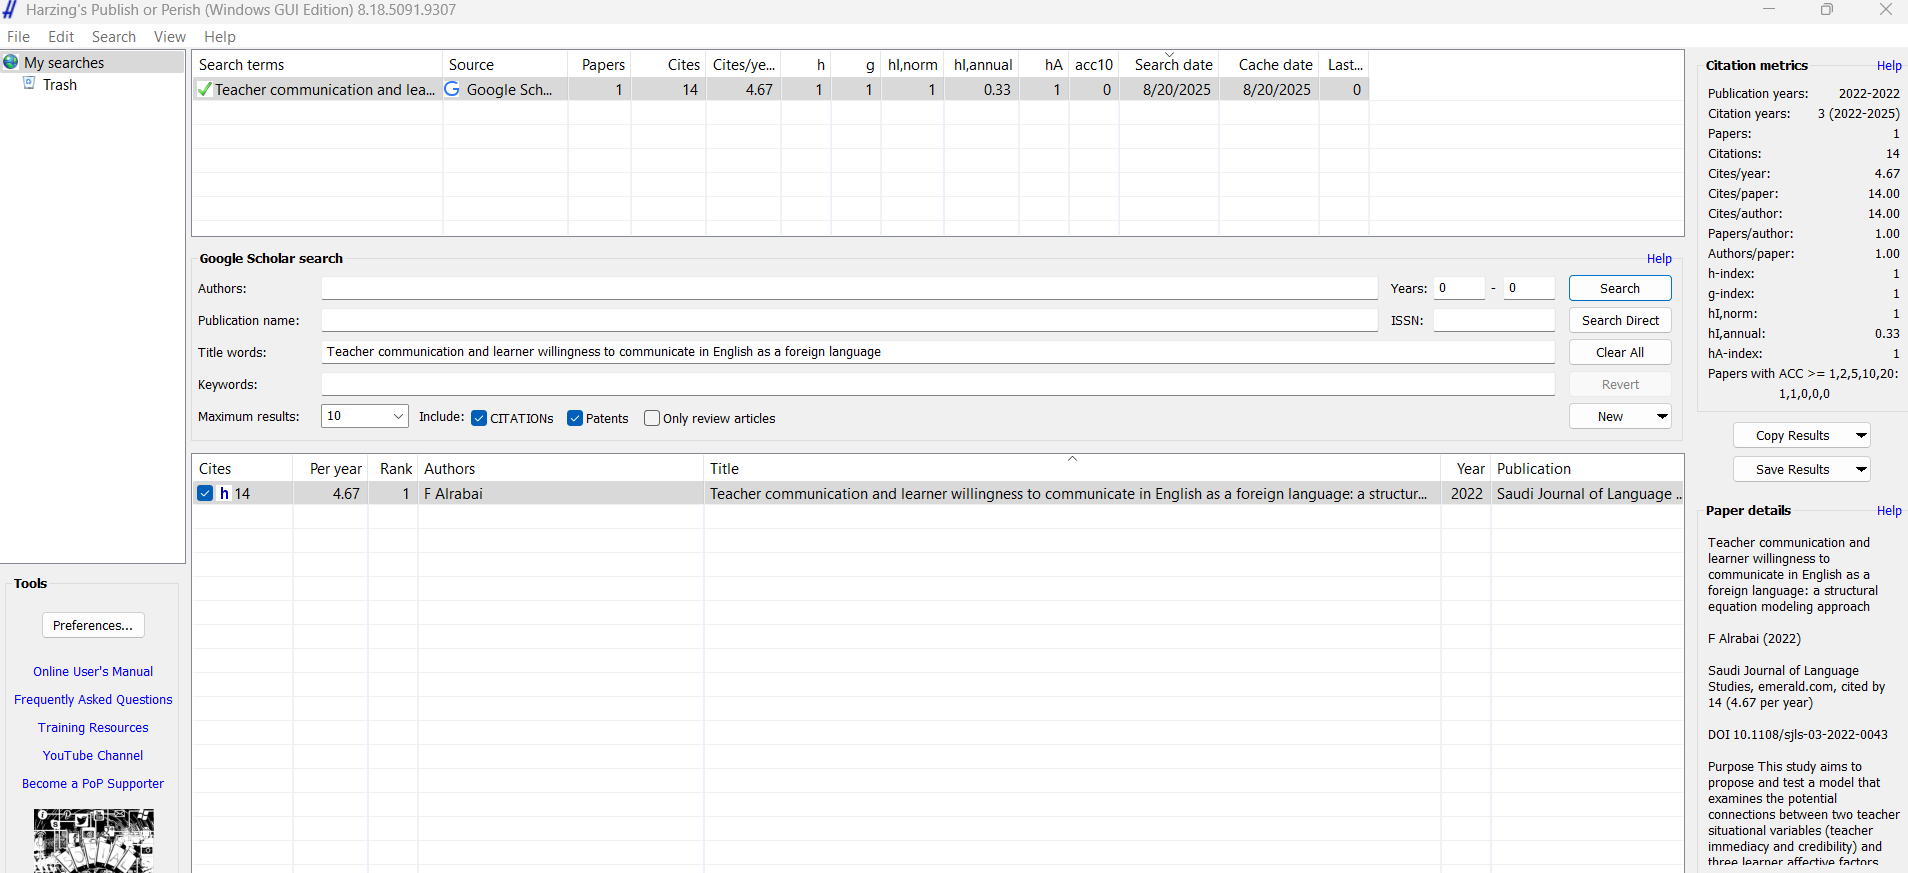
Task: Enable Only review articles checkbox
Action: pos(652,418)
